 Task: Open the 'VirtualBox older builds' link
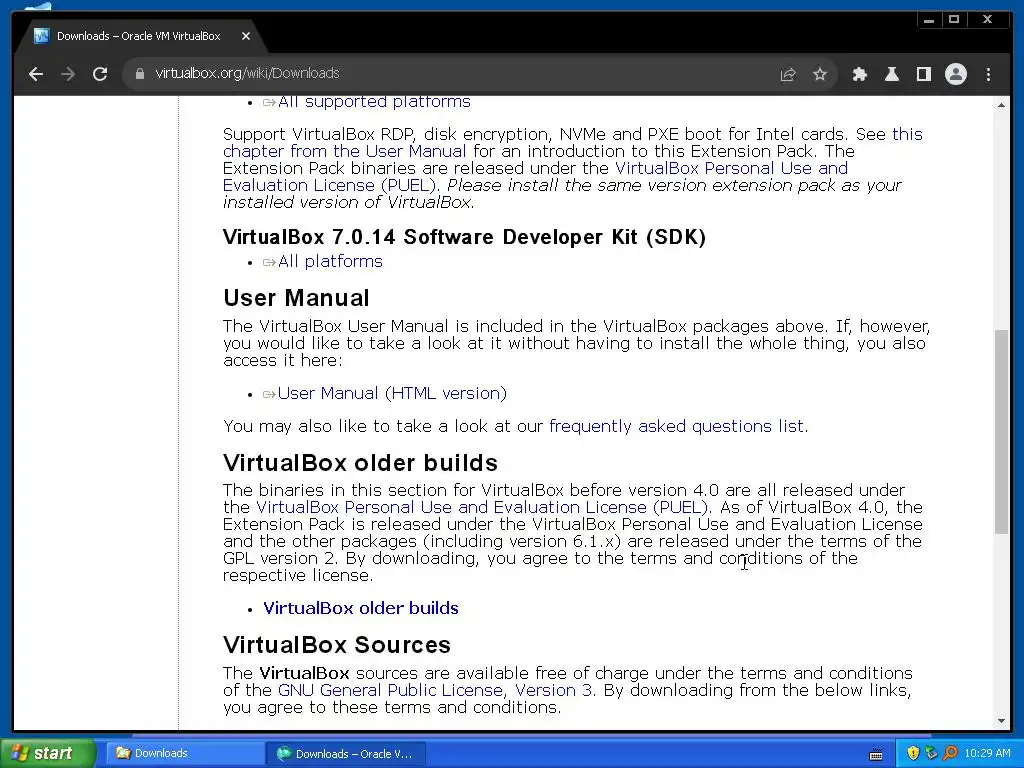pyautogui.click(x=360, y=608)
